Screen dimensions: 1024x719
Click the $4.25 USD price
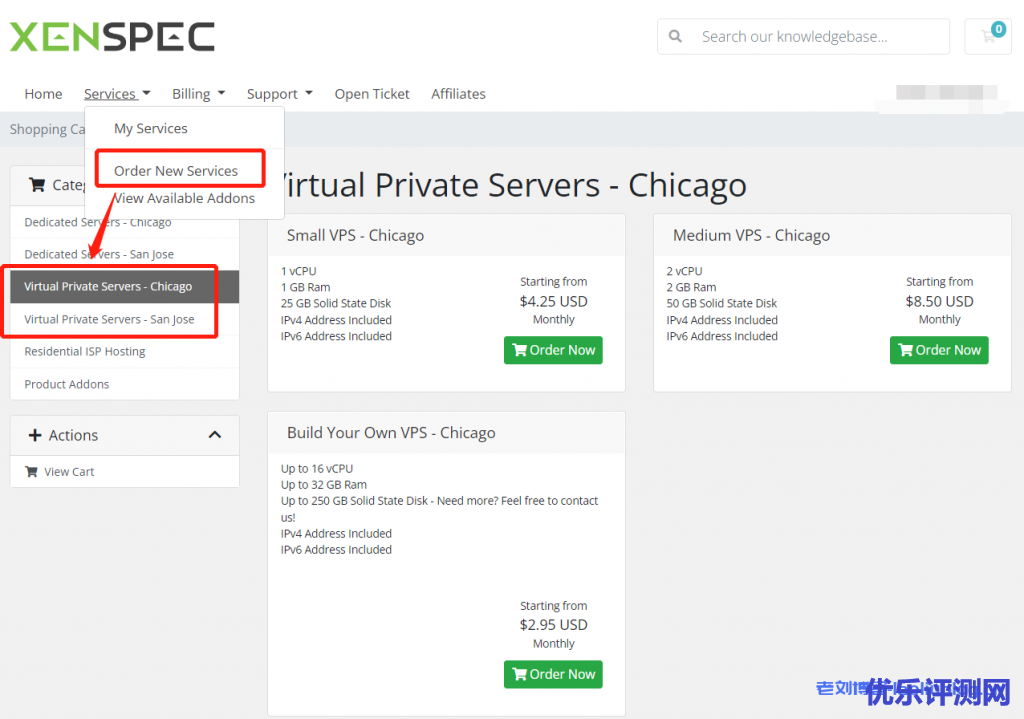tap(553, 301)
